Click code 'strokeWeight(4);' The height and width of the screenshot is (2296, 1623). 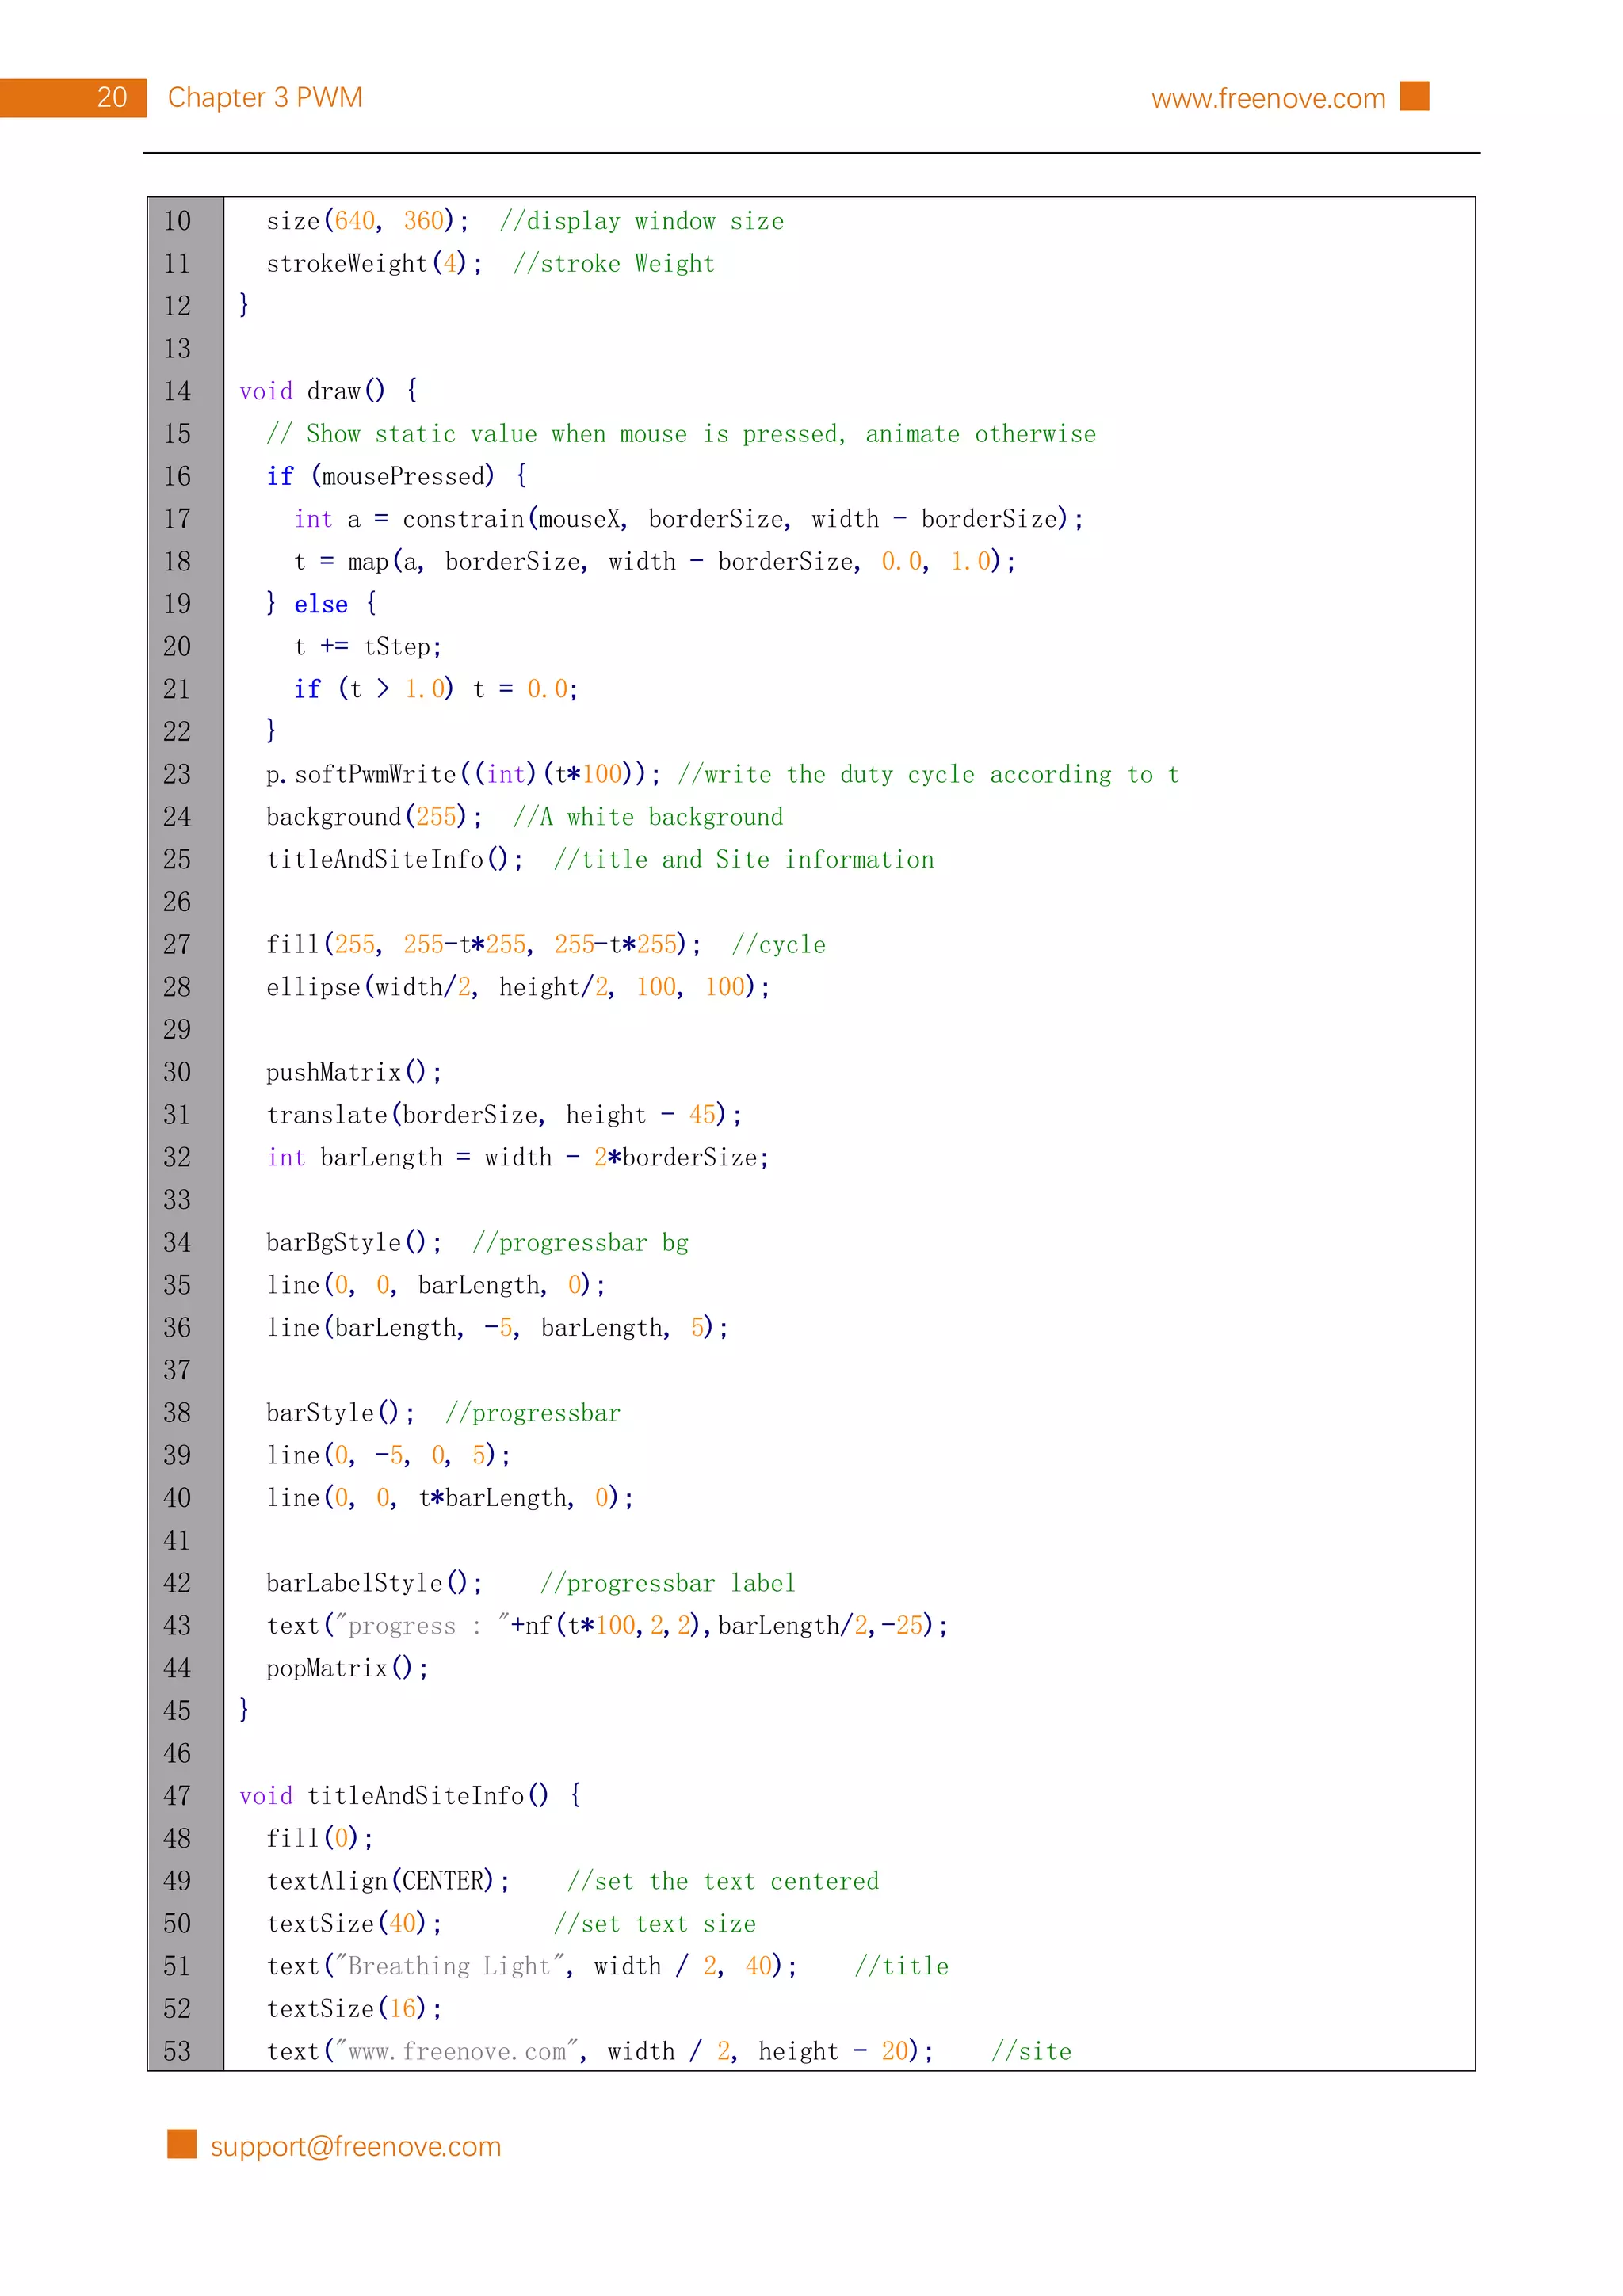374,264
